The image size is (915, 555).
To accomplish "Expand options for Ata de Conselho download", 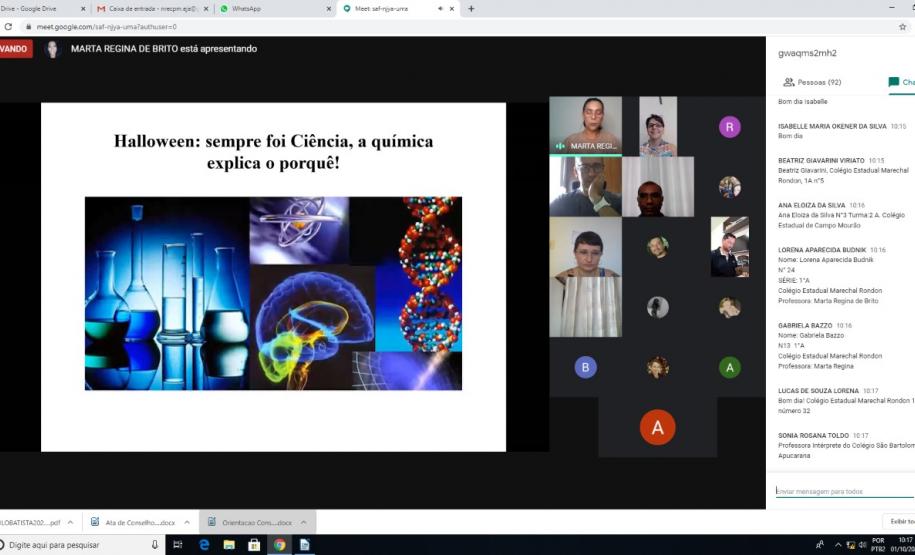I will click(x=187, y=522).
